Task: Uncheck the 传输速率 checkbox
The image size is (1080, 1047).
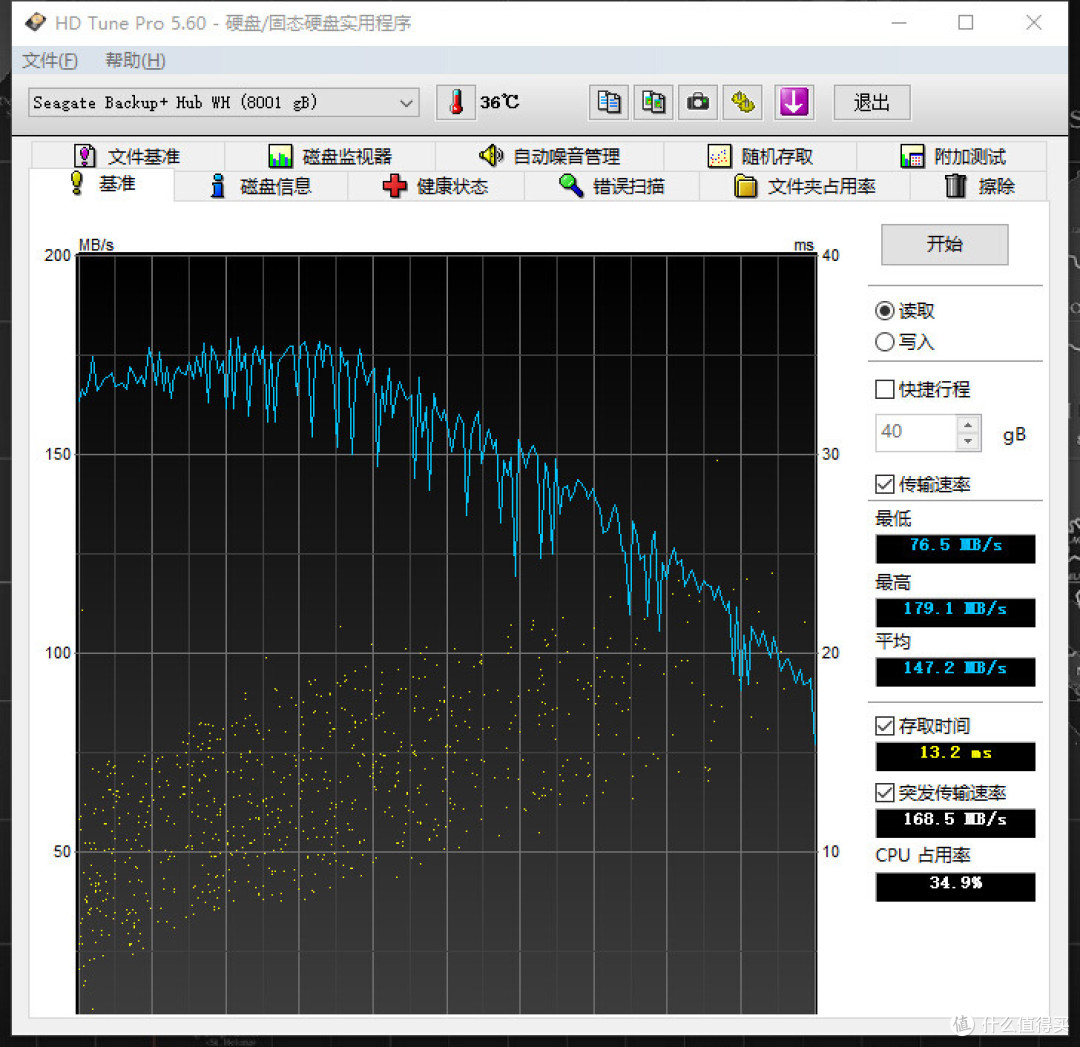Action: coord(885,484)
